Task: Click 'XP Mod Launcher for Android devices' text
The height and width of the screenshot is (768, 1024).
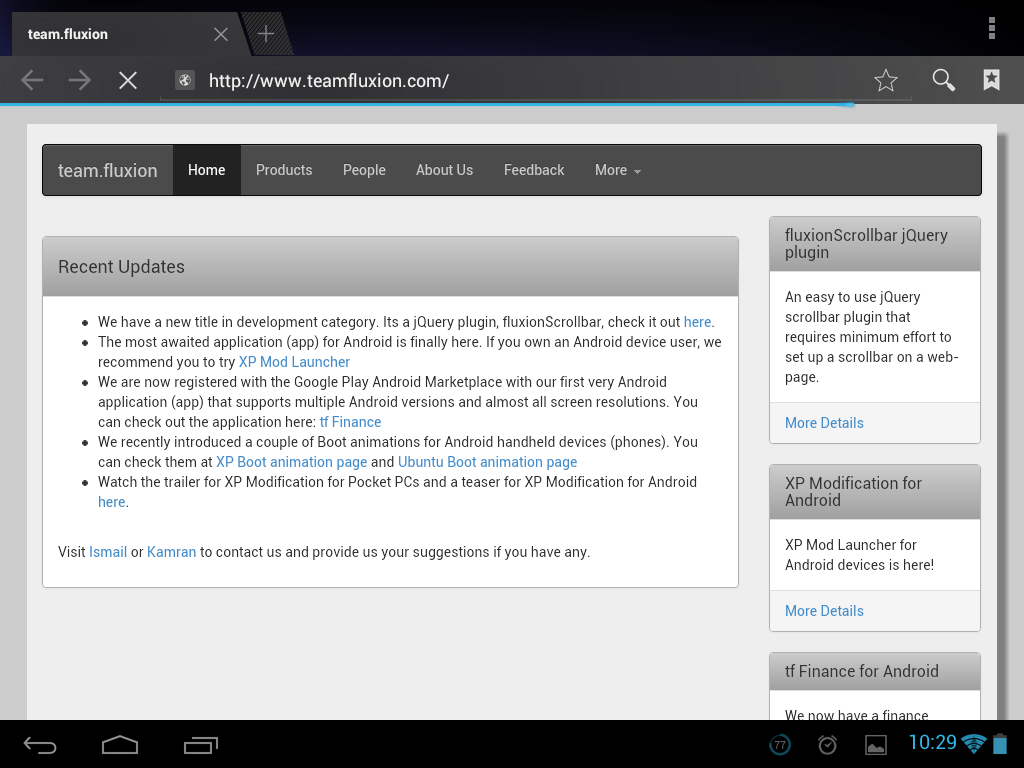Action: 859,554
